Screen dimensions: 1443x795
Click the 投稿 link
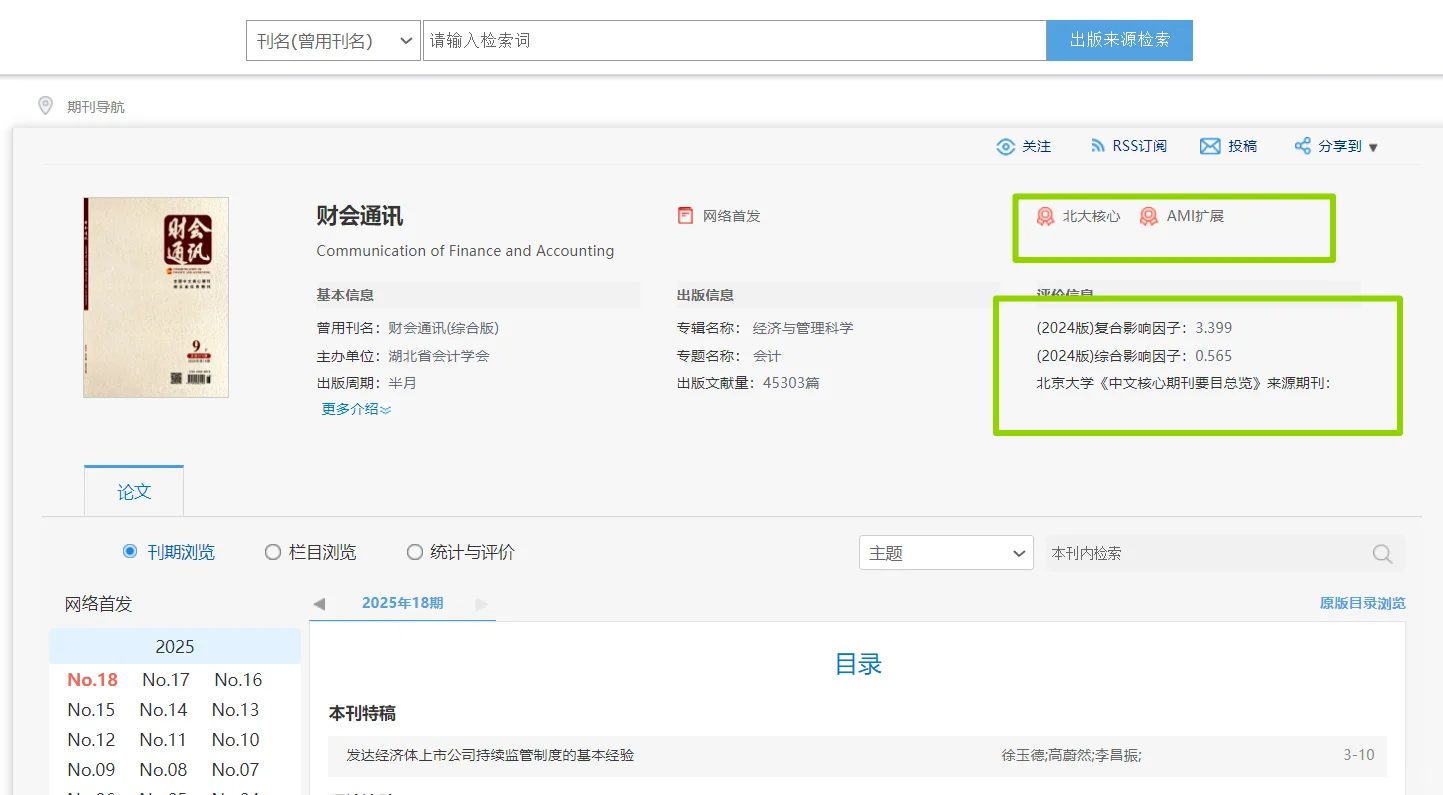1242,146
